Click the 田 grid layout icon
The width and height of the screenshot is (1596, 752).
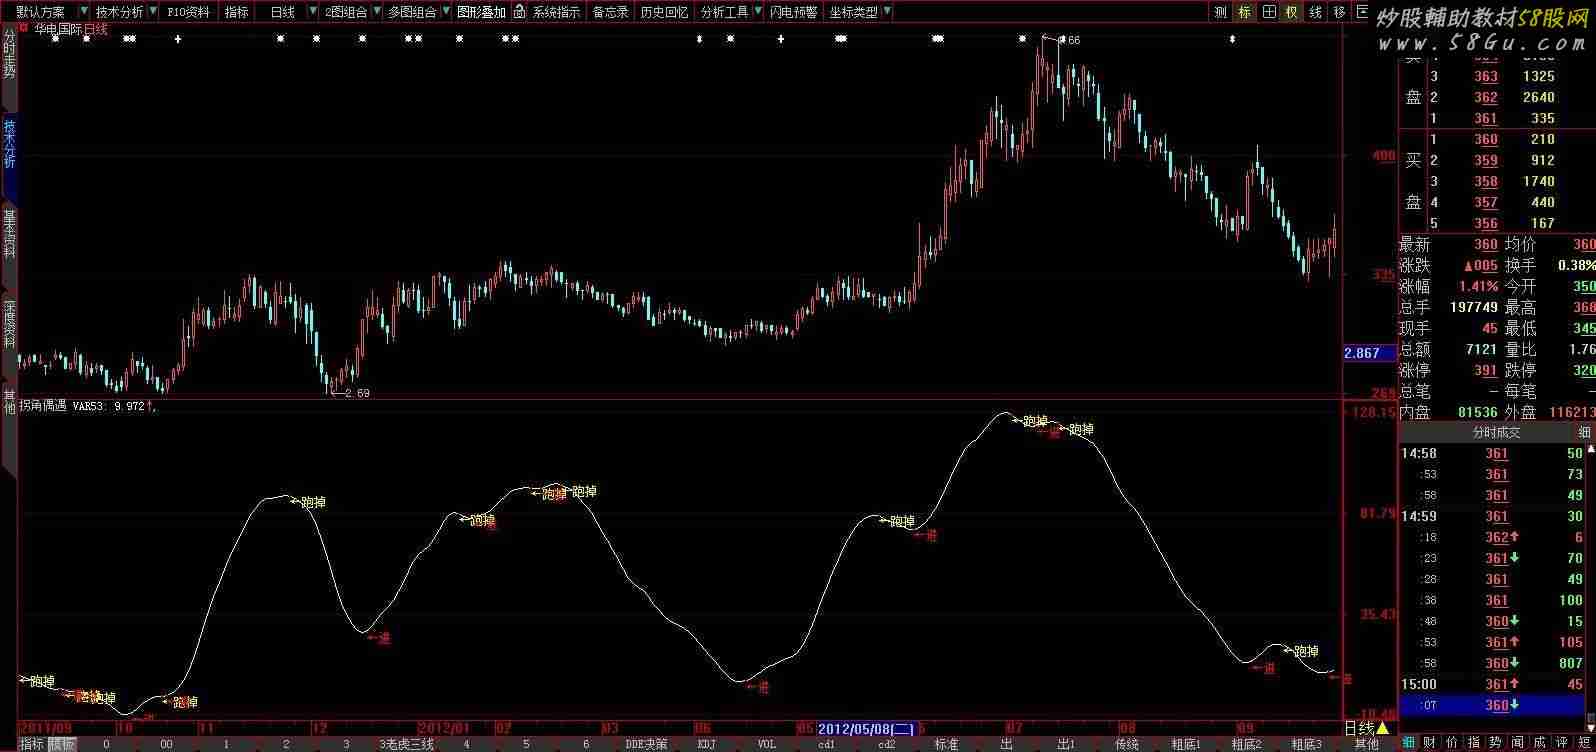1268,12
